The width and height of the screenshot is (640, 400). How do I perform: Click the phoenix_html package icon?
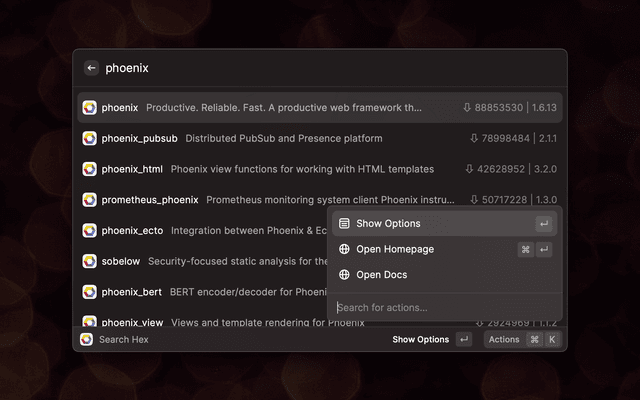click(89, 169)
